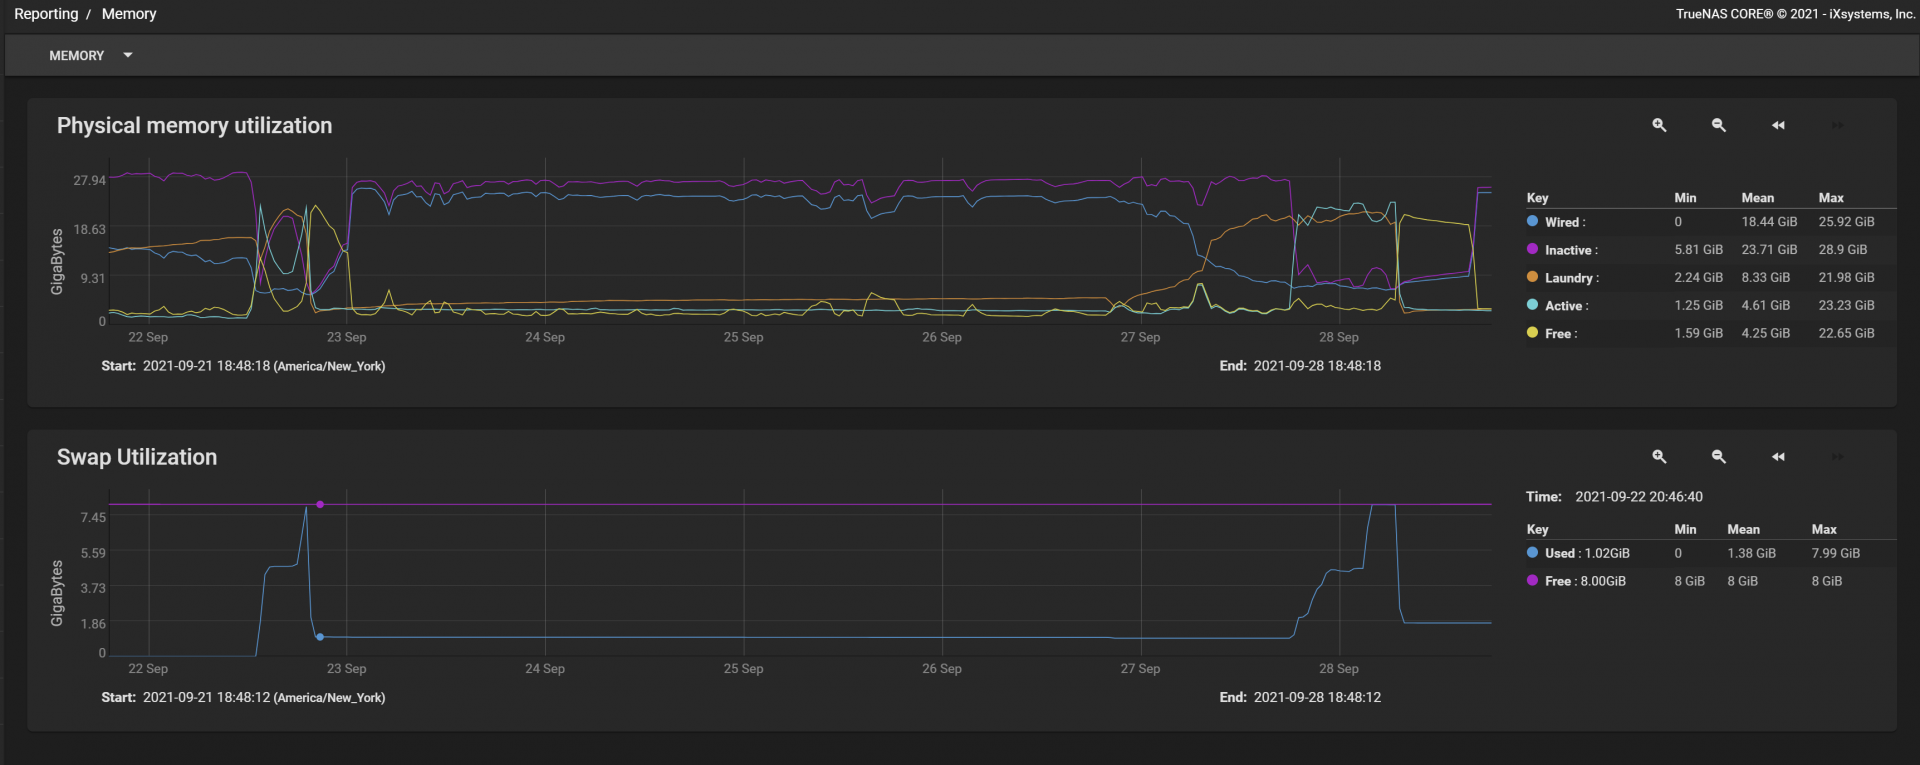Click the Inactive mean value 23.71 GiB
This screenshot has height=765, width=1920.
1769,250
